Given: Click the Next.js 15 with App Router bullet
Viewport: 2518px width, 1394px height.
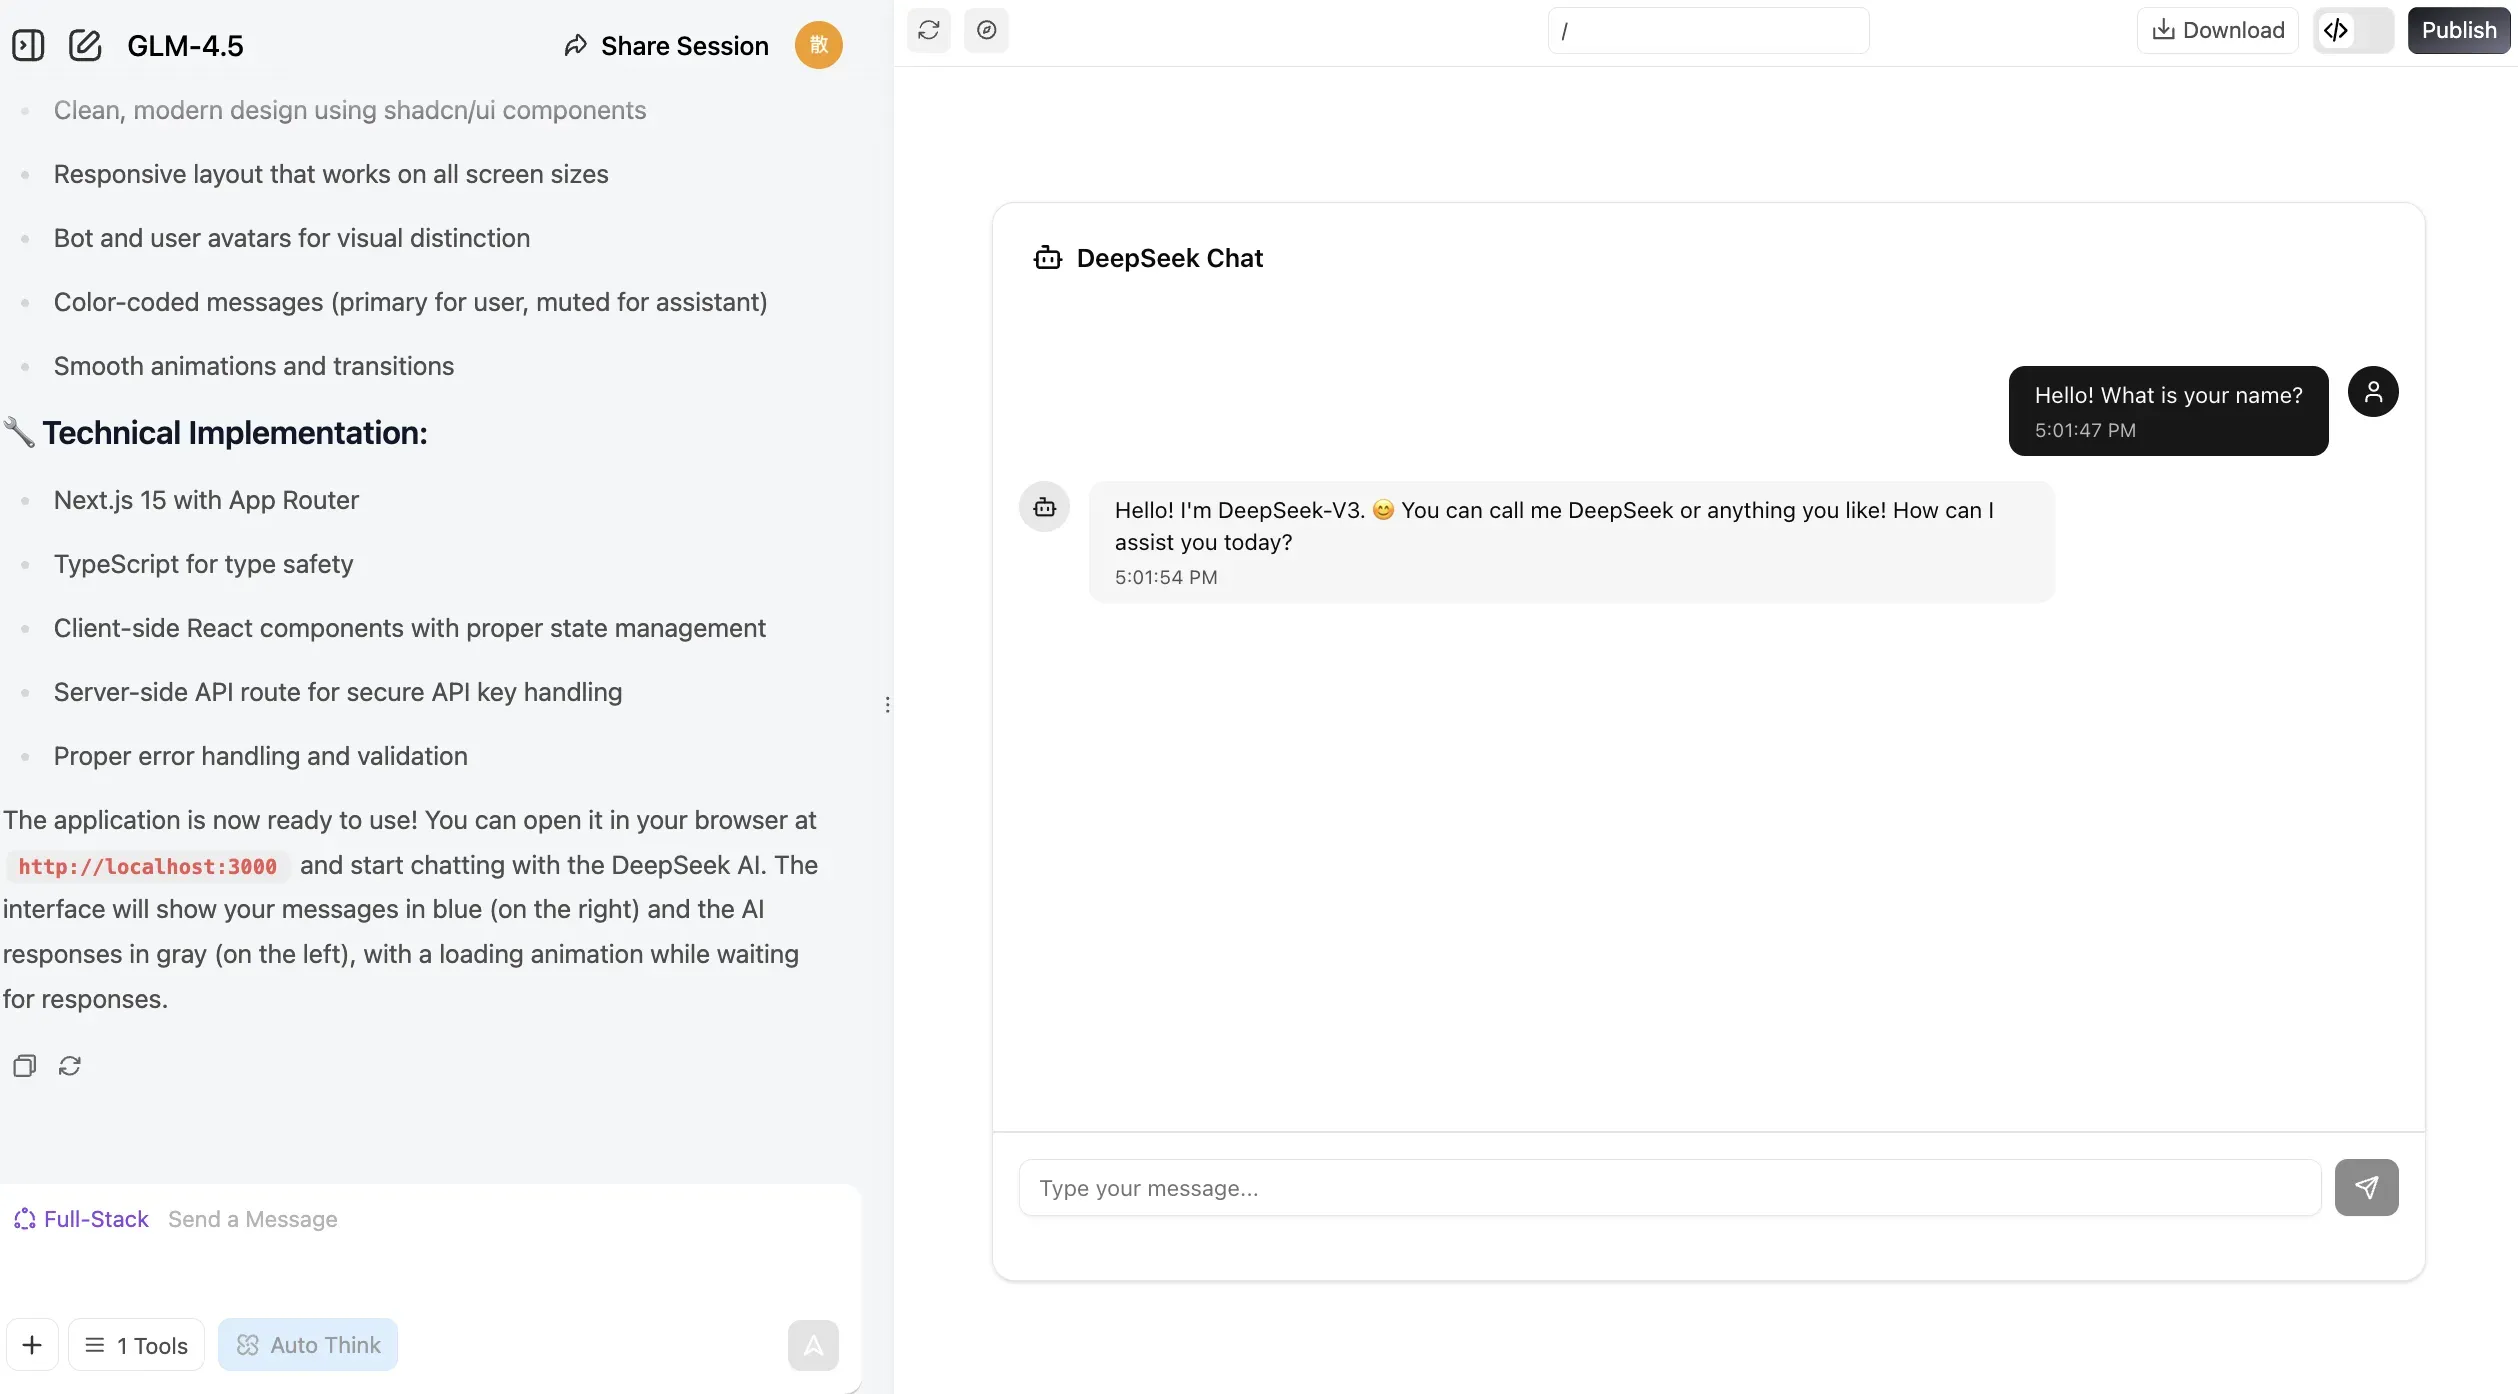Looking at the screenshot, I should [x=206, y=500].
